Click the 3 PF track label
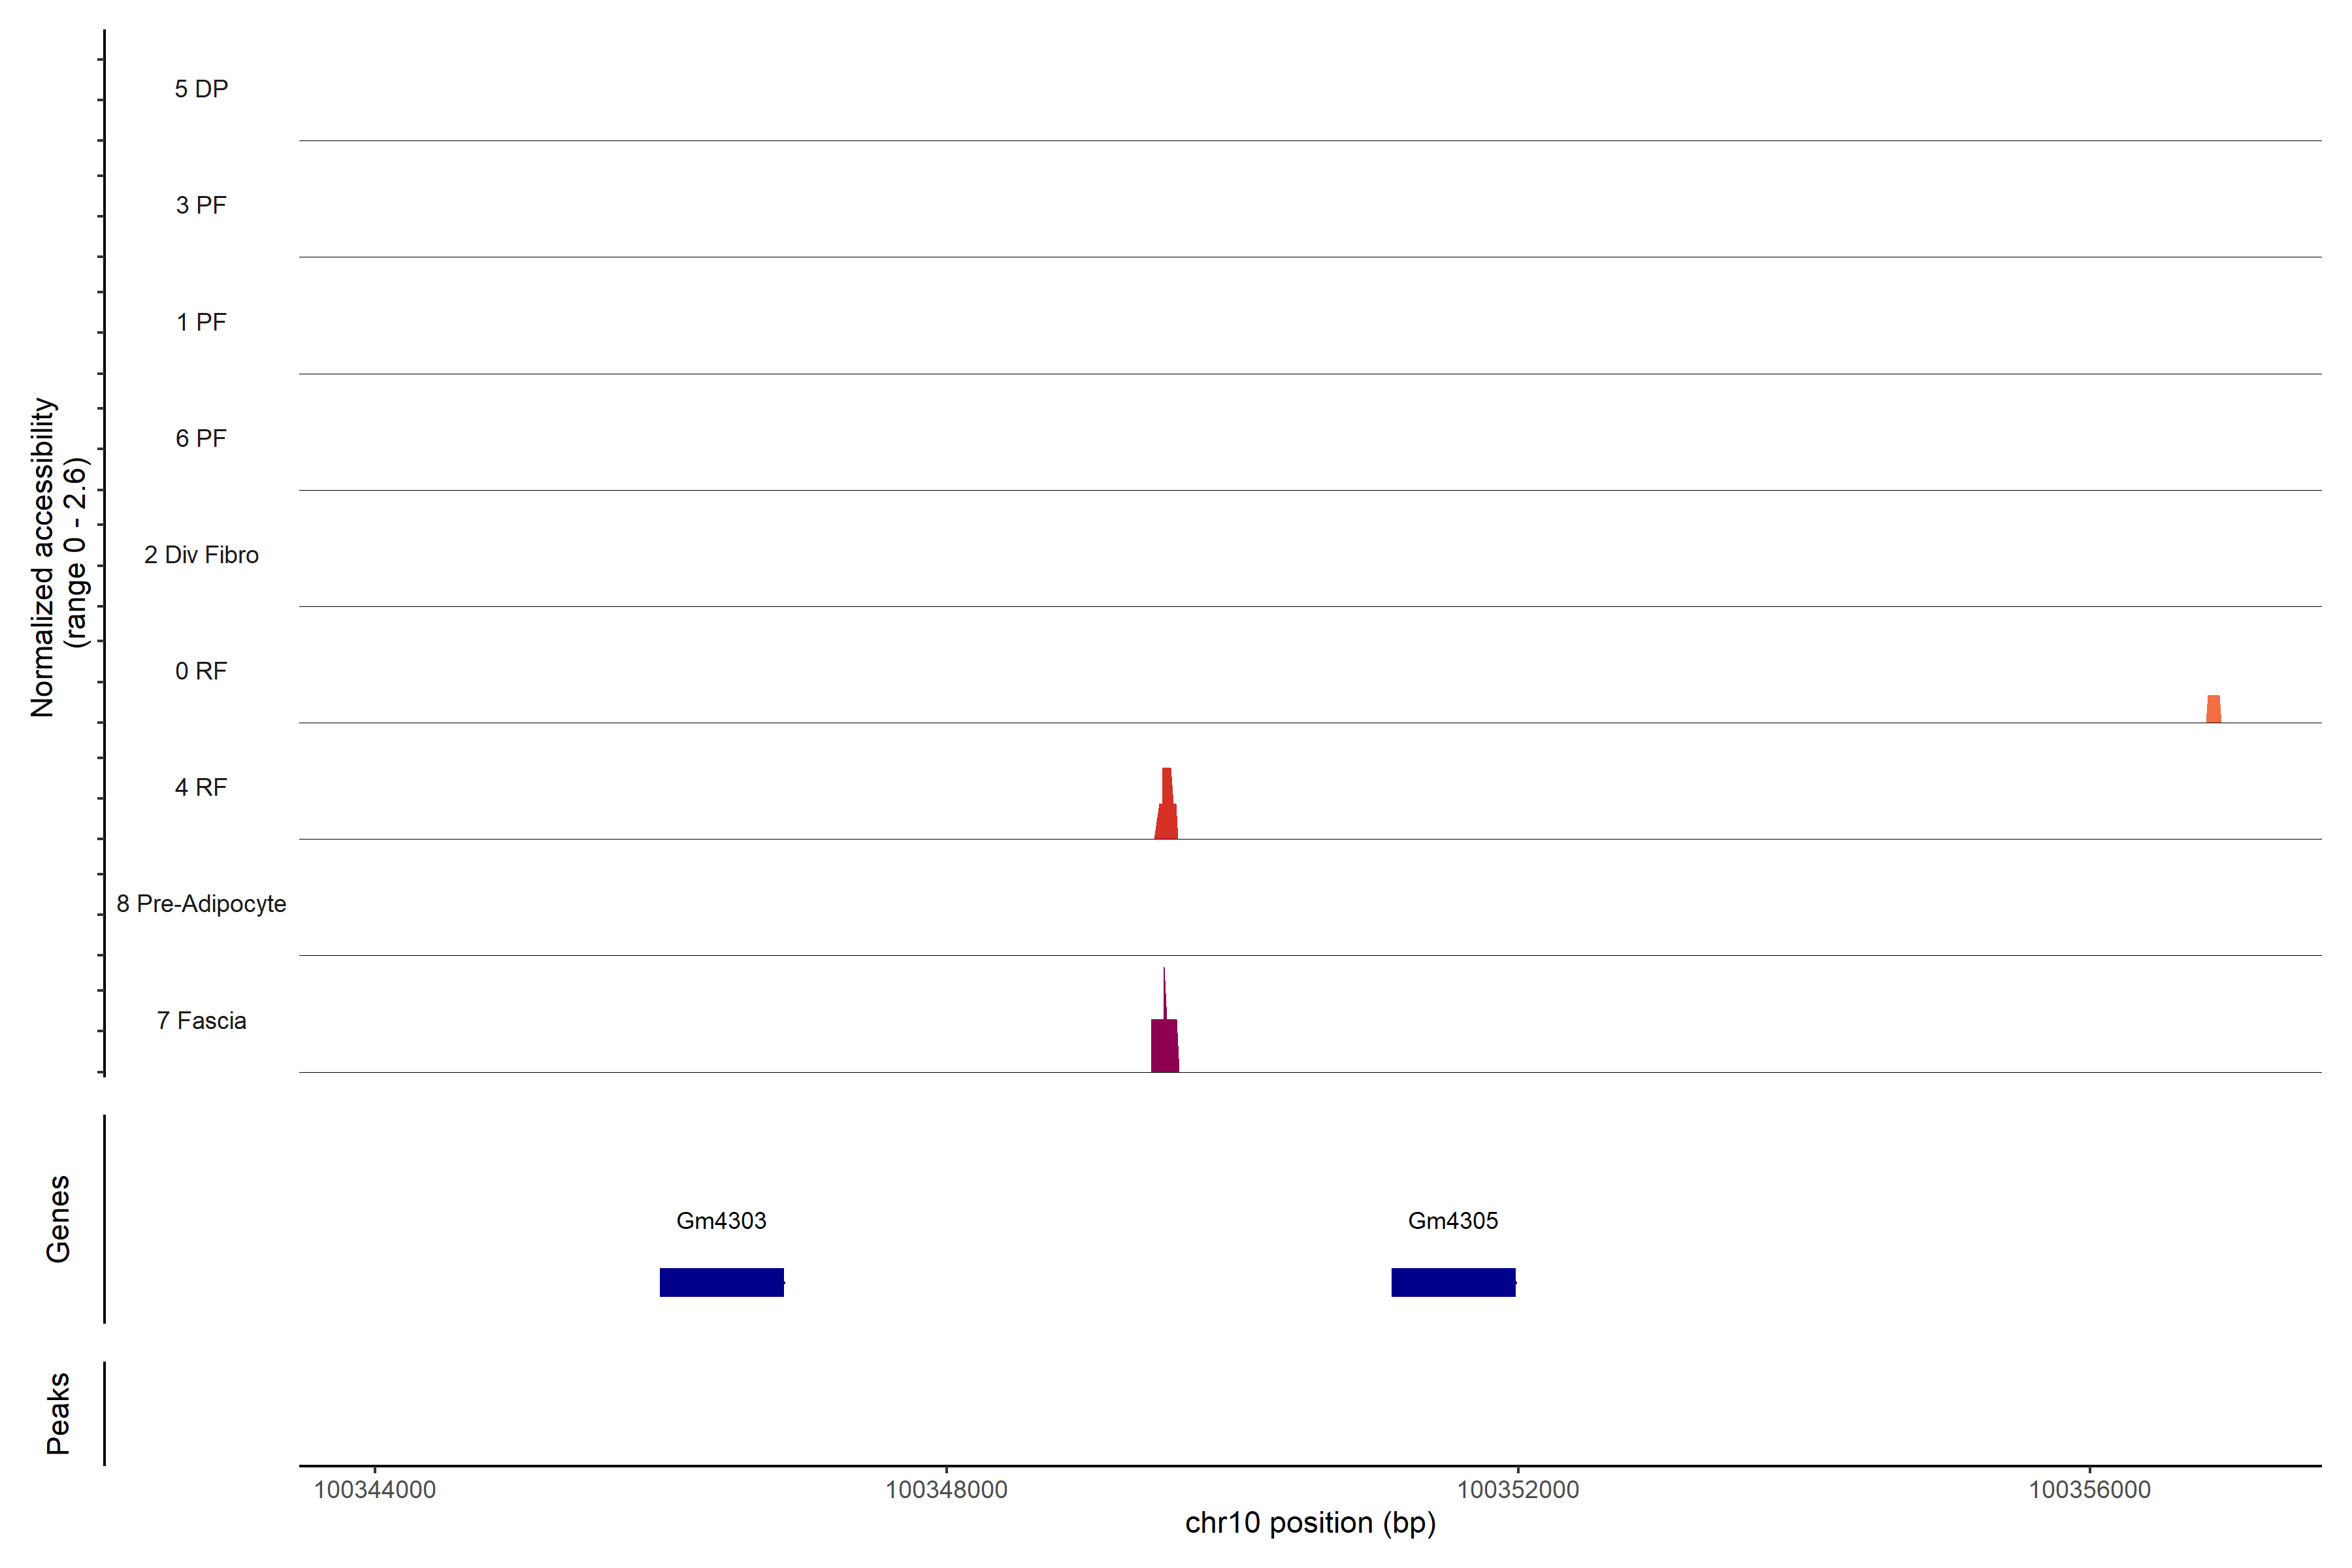 tap(201, 205)
